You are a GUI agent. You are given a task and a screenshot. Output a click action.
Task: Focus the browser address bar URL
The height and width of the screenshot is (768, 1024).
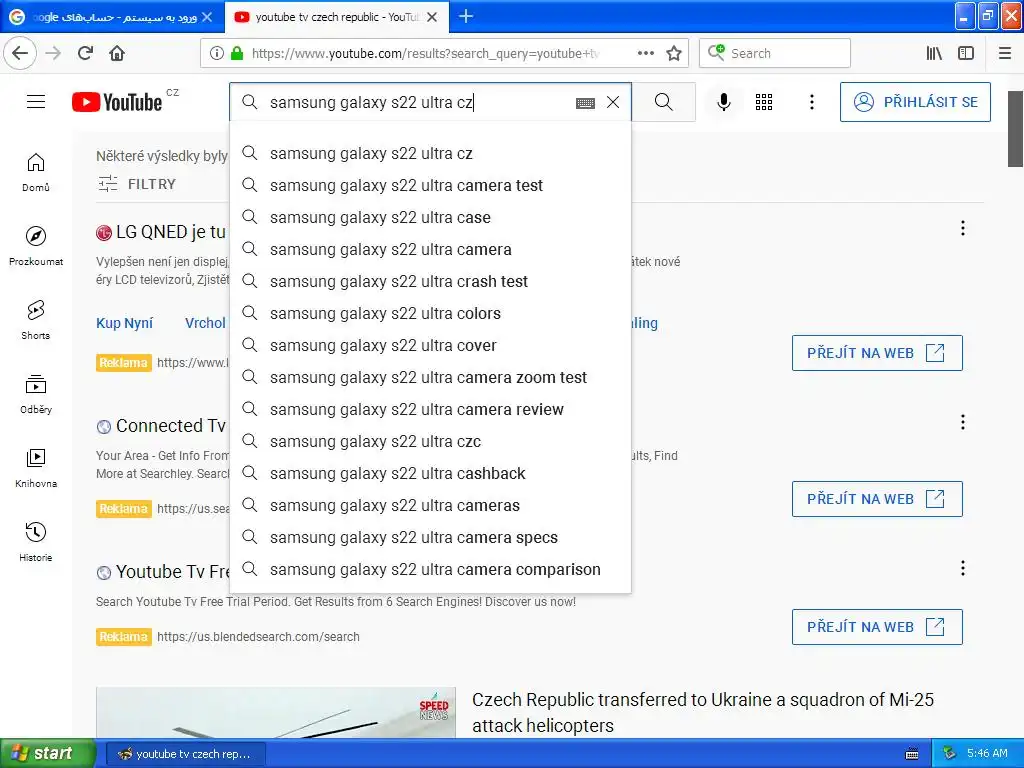pyautogui.click(x=424, y=54)
